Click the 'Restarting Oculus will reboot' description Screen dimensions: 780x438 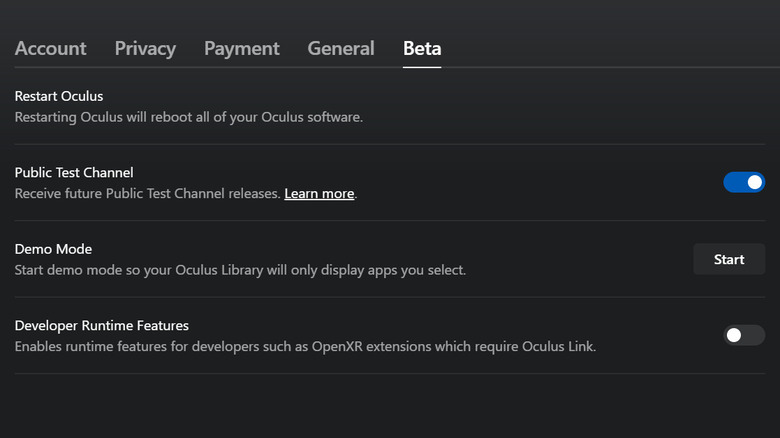tap(188, 117)
